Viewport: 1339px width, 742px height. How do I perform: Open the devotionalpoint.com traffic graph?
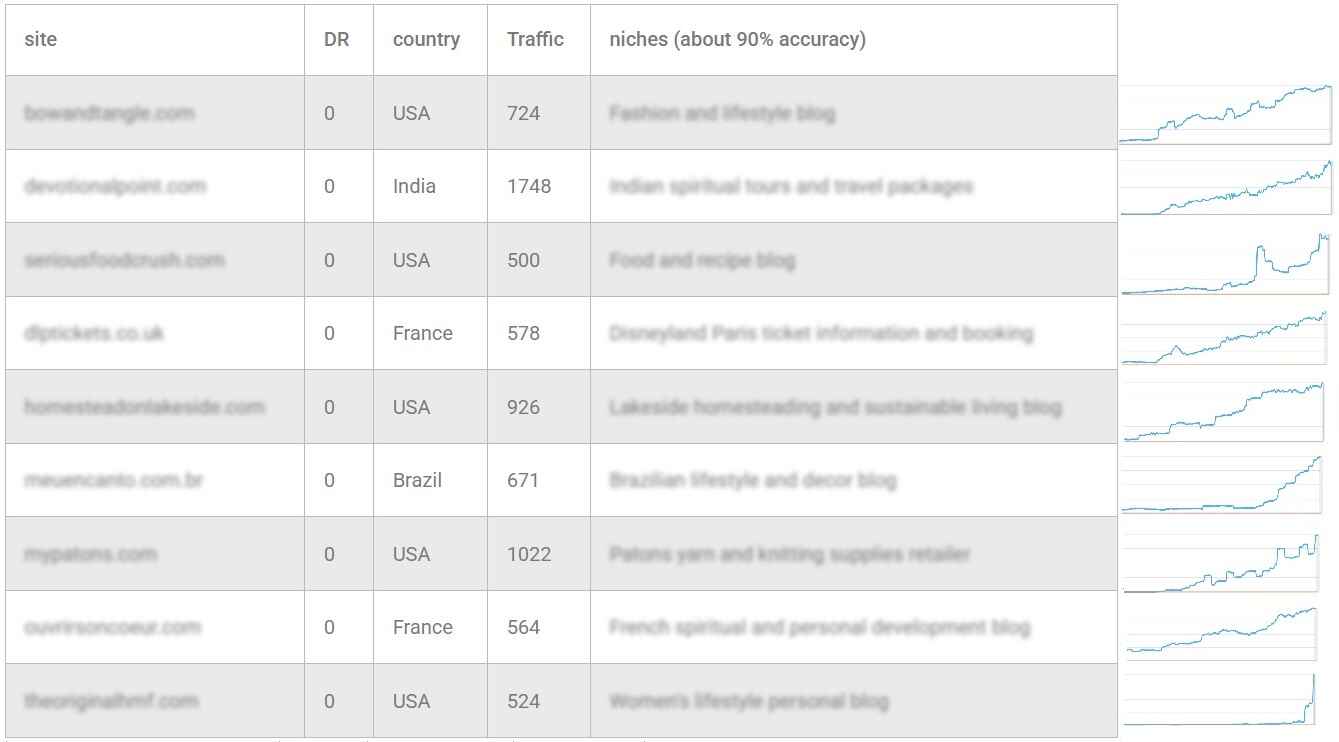click(1227, 187)
